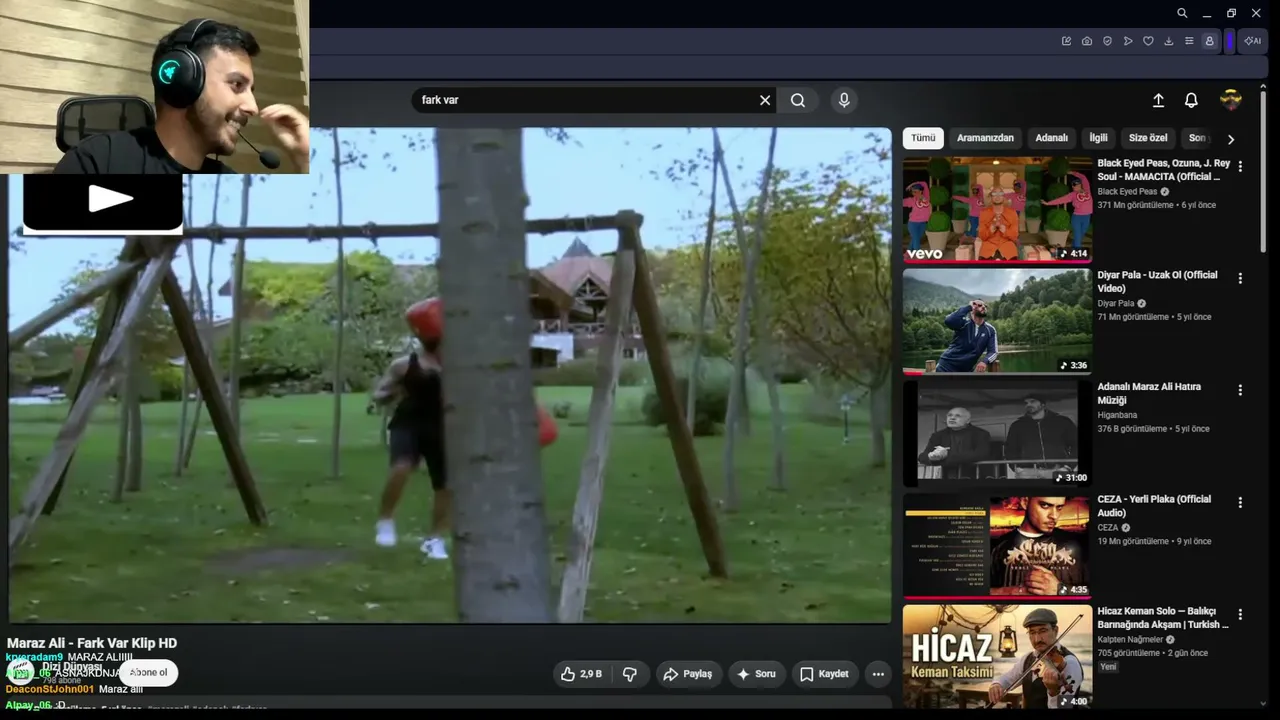The height and width of the screenshot is (720, 1280).
Task: Select the Adanalı filter chip
Action: point(1052,138)
